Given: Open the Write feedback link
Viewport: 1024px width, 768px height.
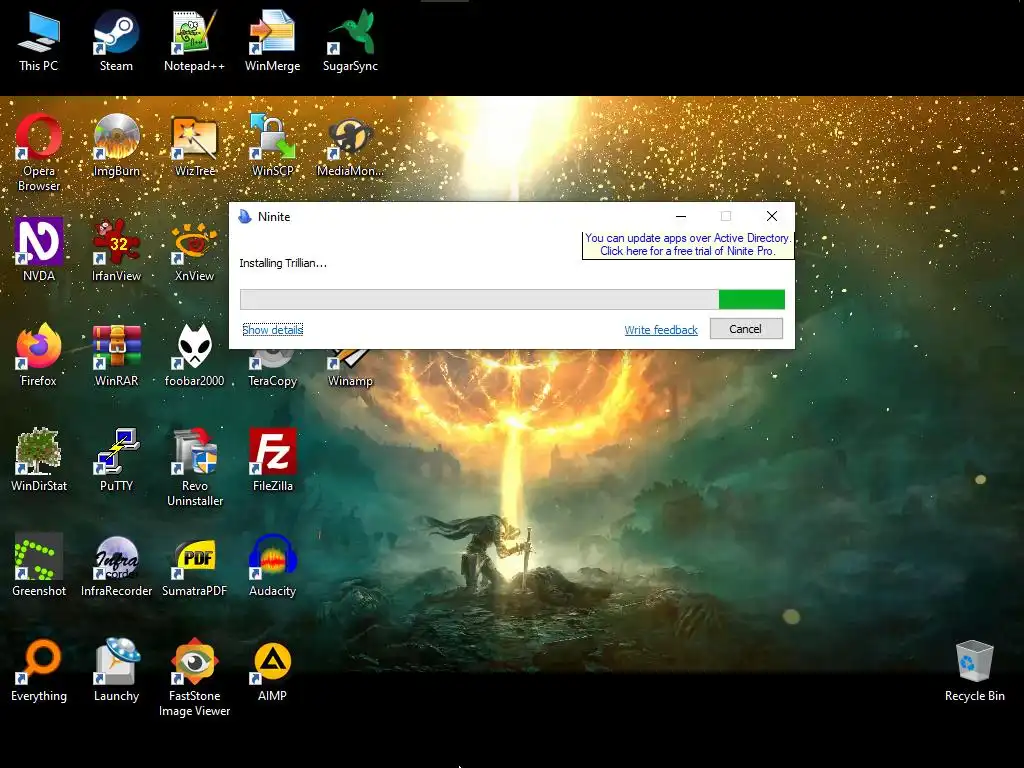Looking at the screenshot, I should pyautogui.click(x=661, y=330).
